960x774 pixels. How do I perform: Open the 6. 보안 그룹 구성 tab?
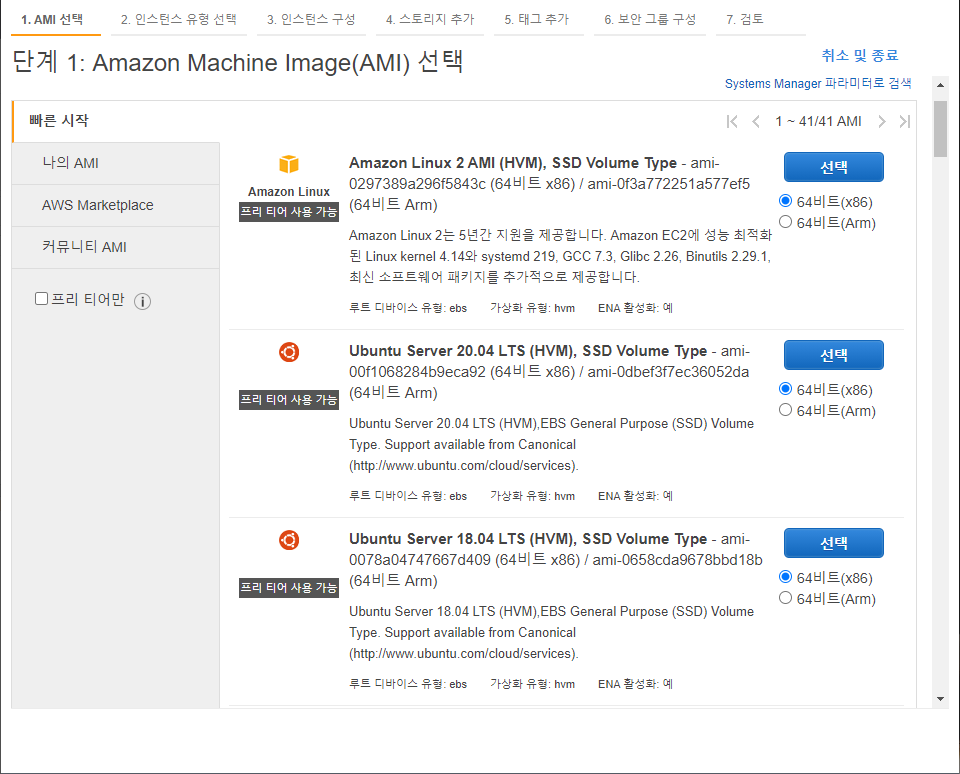point(650,20)
